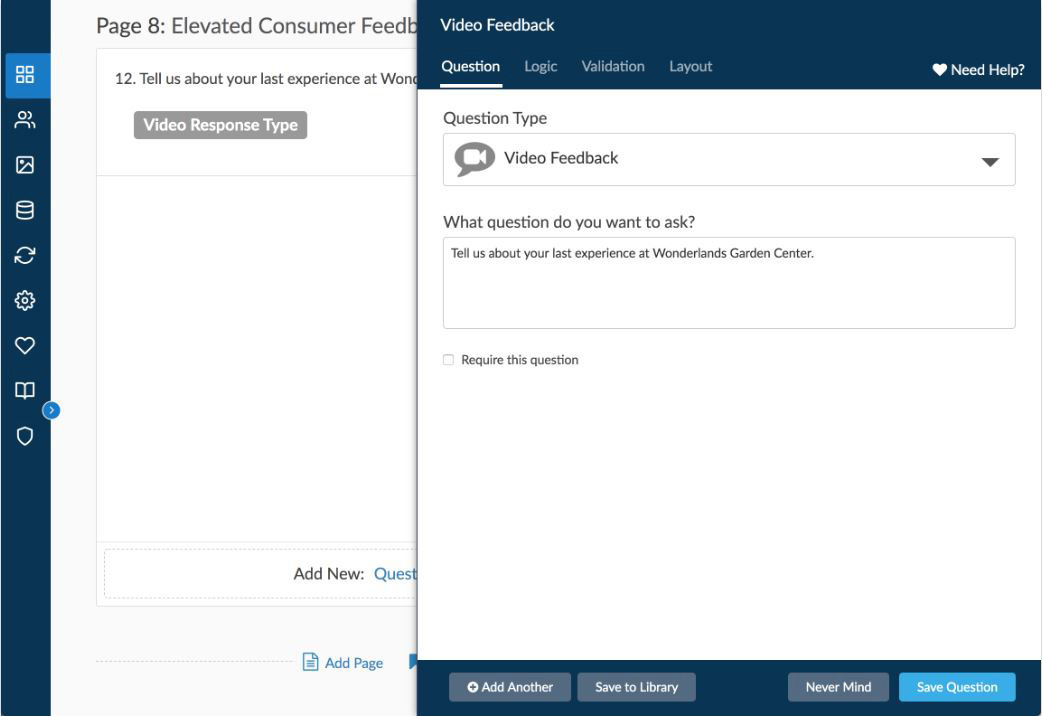Enable the Require this question checkbox
Image resolution: width=1042 pixels, height=716 pixels.
pos(449,360)
